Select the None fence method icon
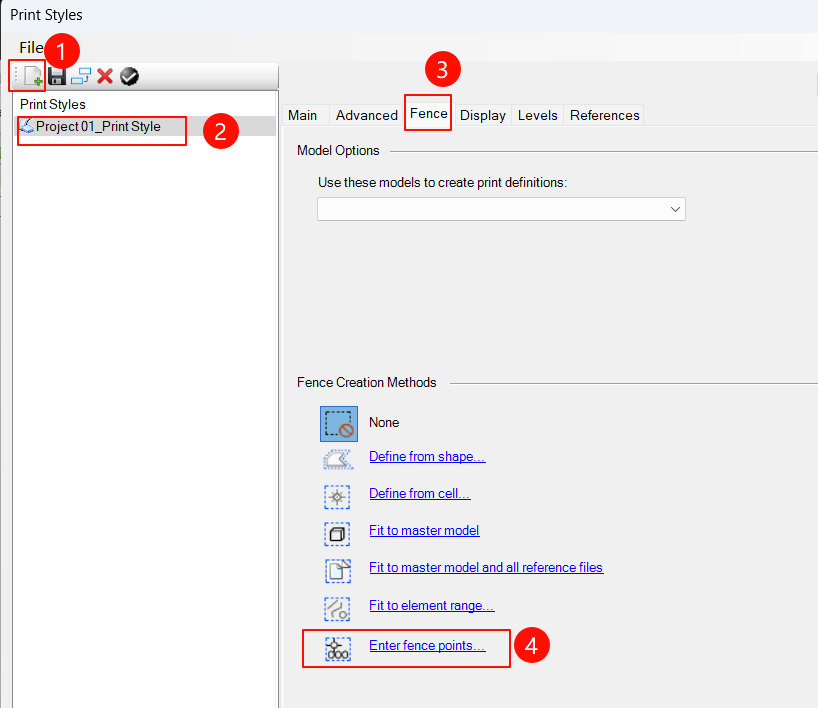The height and width of the screenshot is (708, 818). 339,424
